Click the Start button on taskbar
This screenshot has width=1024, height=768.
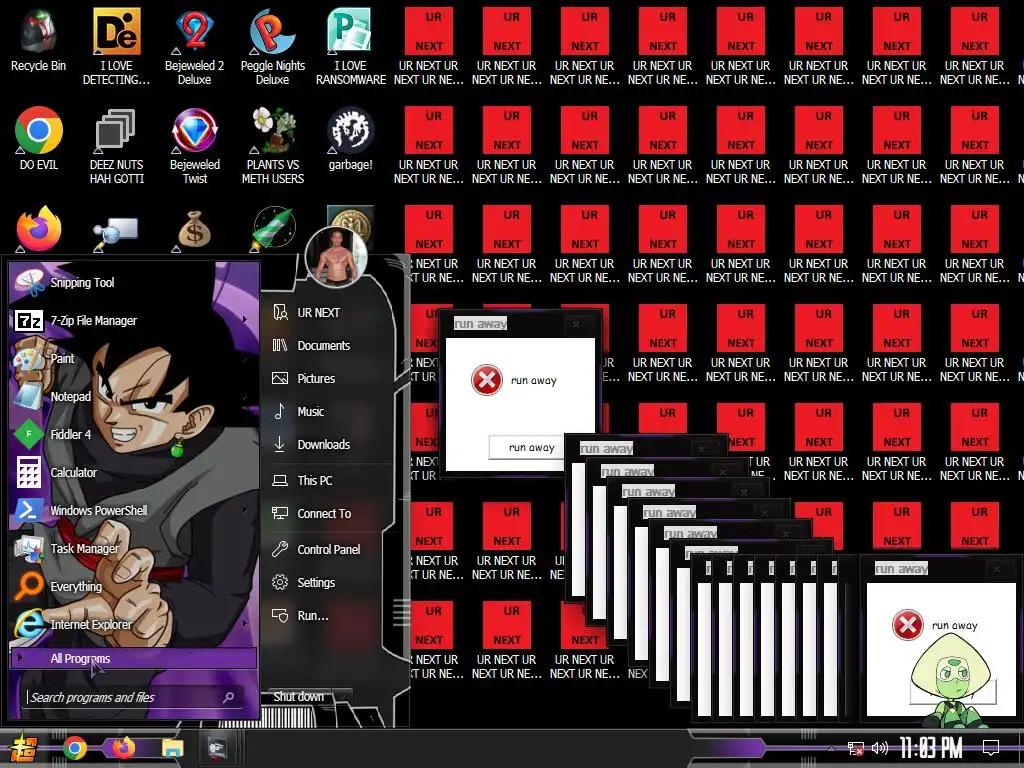24,748
